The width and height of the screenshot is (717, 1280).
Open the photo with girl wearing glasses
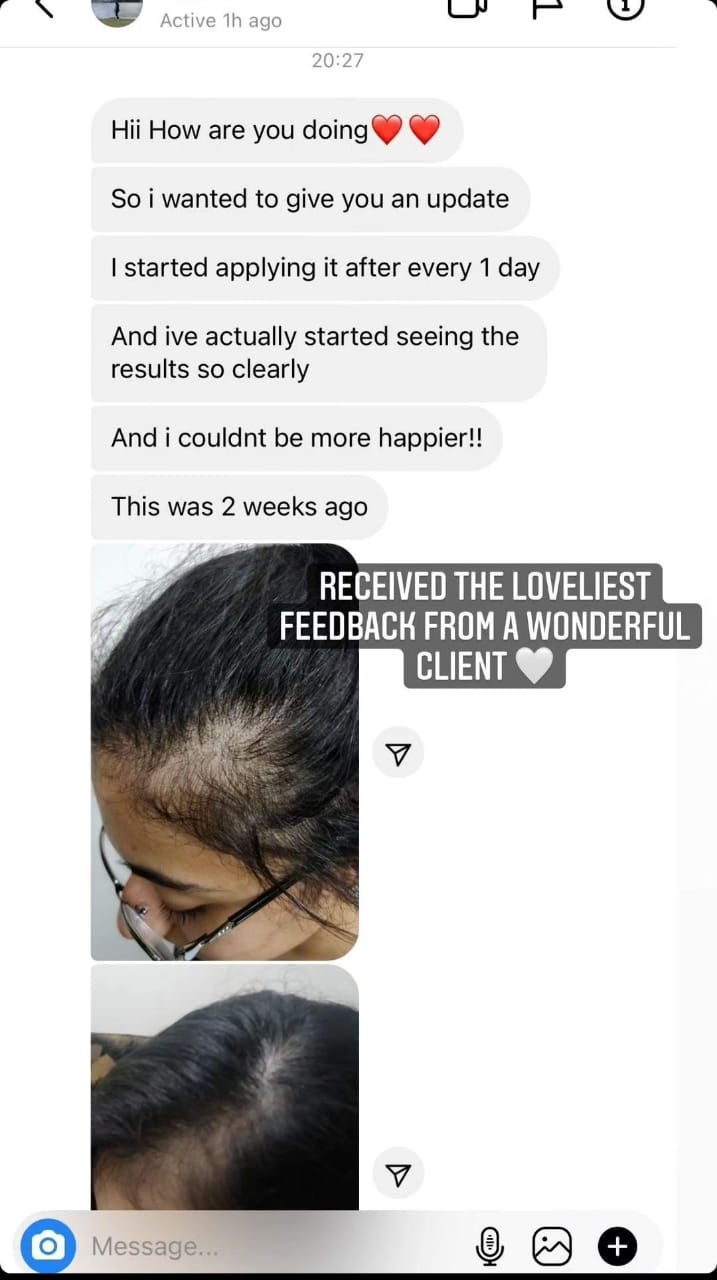point(224,751)
